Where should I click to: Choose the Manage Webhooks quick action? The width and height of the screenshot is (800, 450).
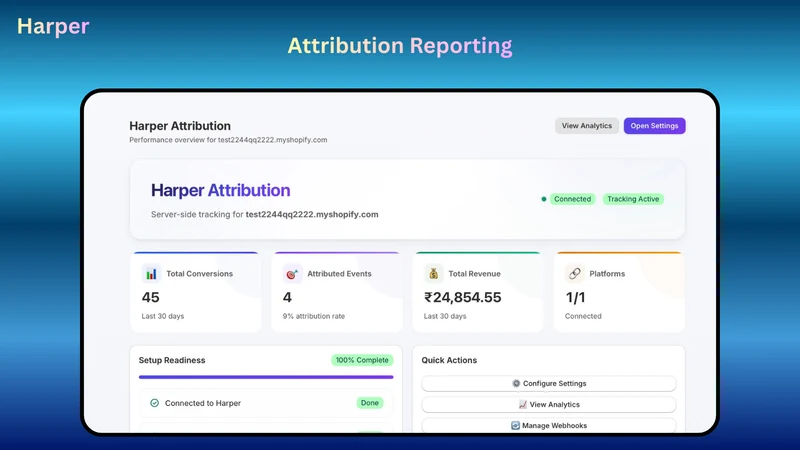tap(548, 425)
